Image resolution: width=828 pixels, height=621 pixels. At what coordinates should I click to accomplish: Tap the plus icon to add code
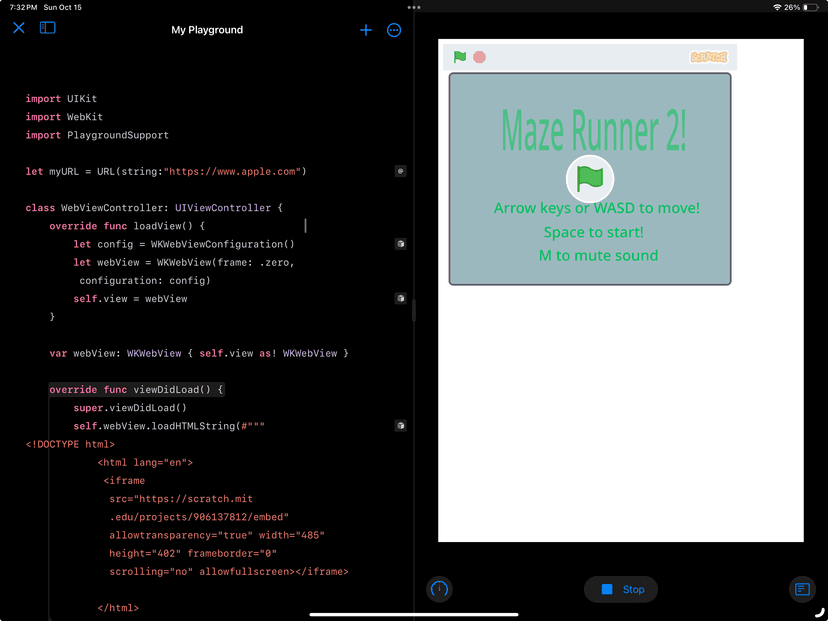pyautogui.click(x=366, y=30)
